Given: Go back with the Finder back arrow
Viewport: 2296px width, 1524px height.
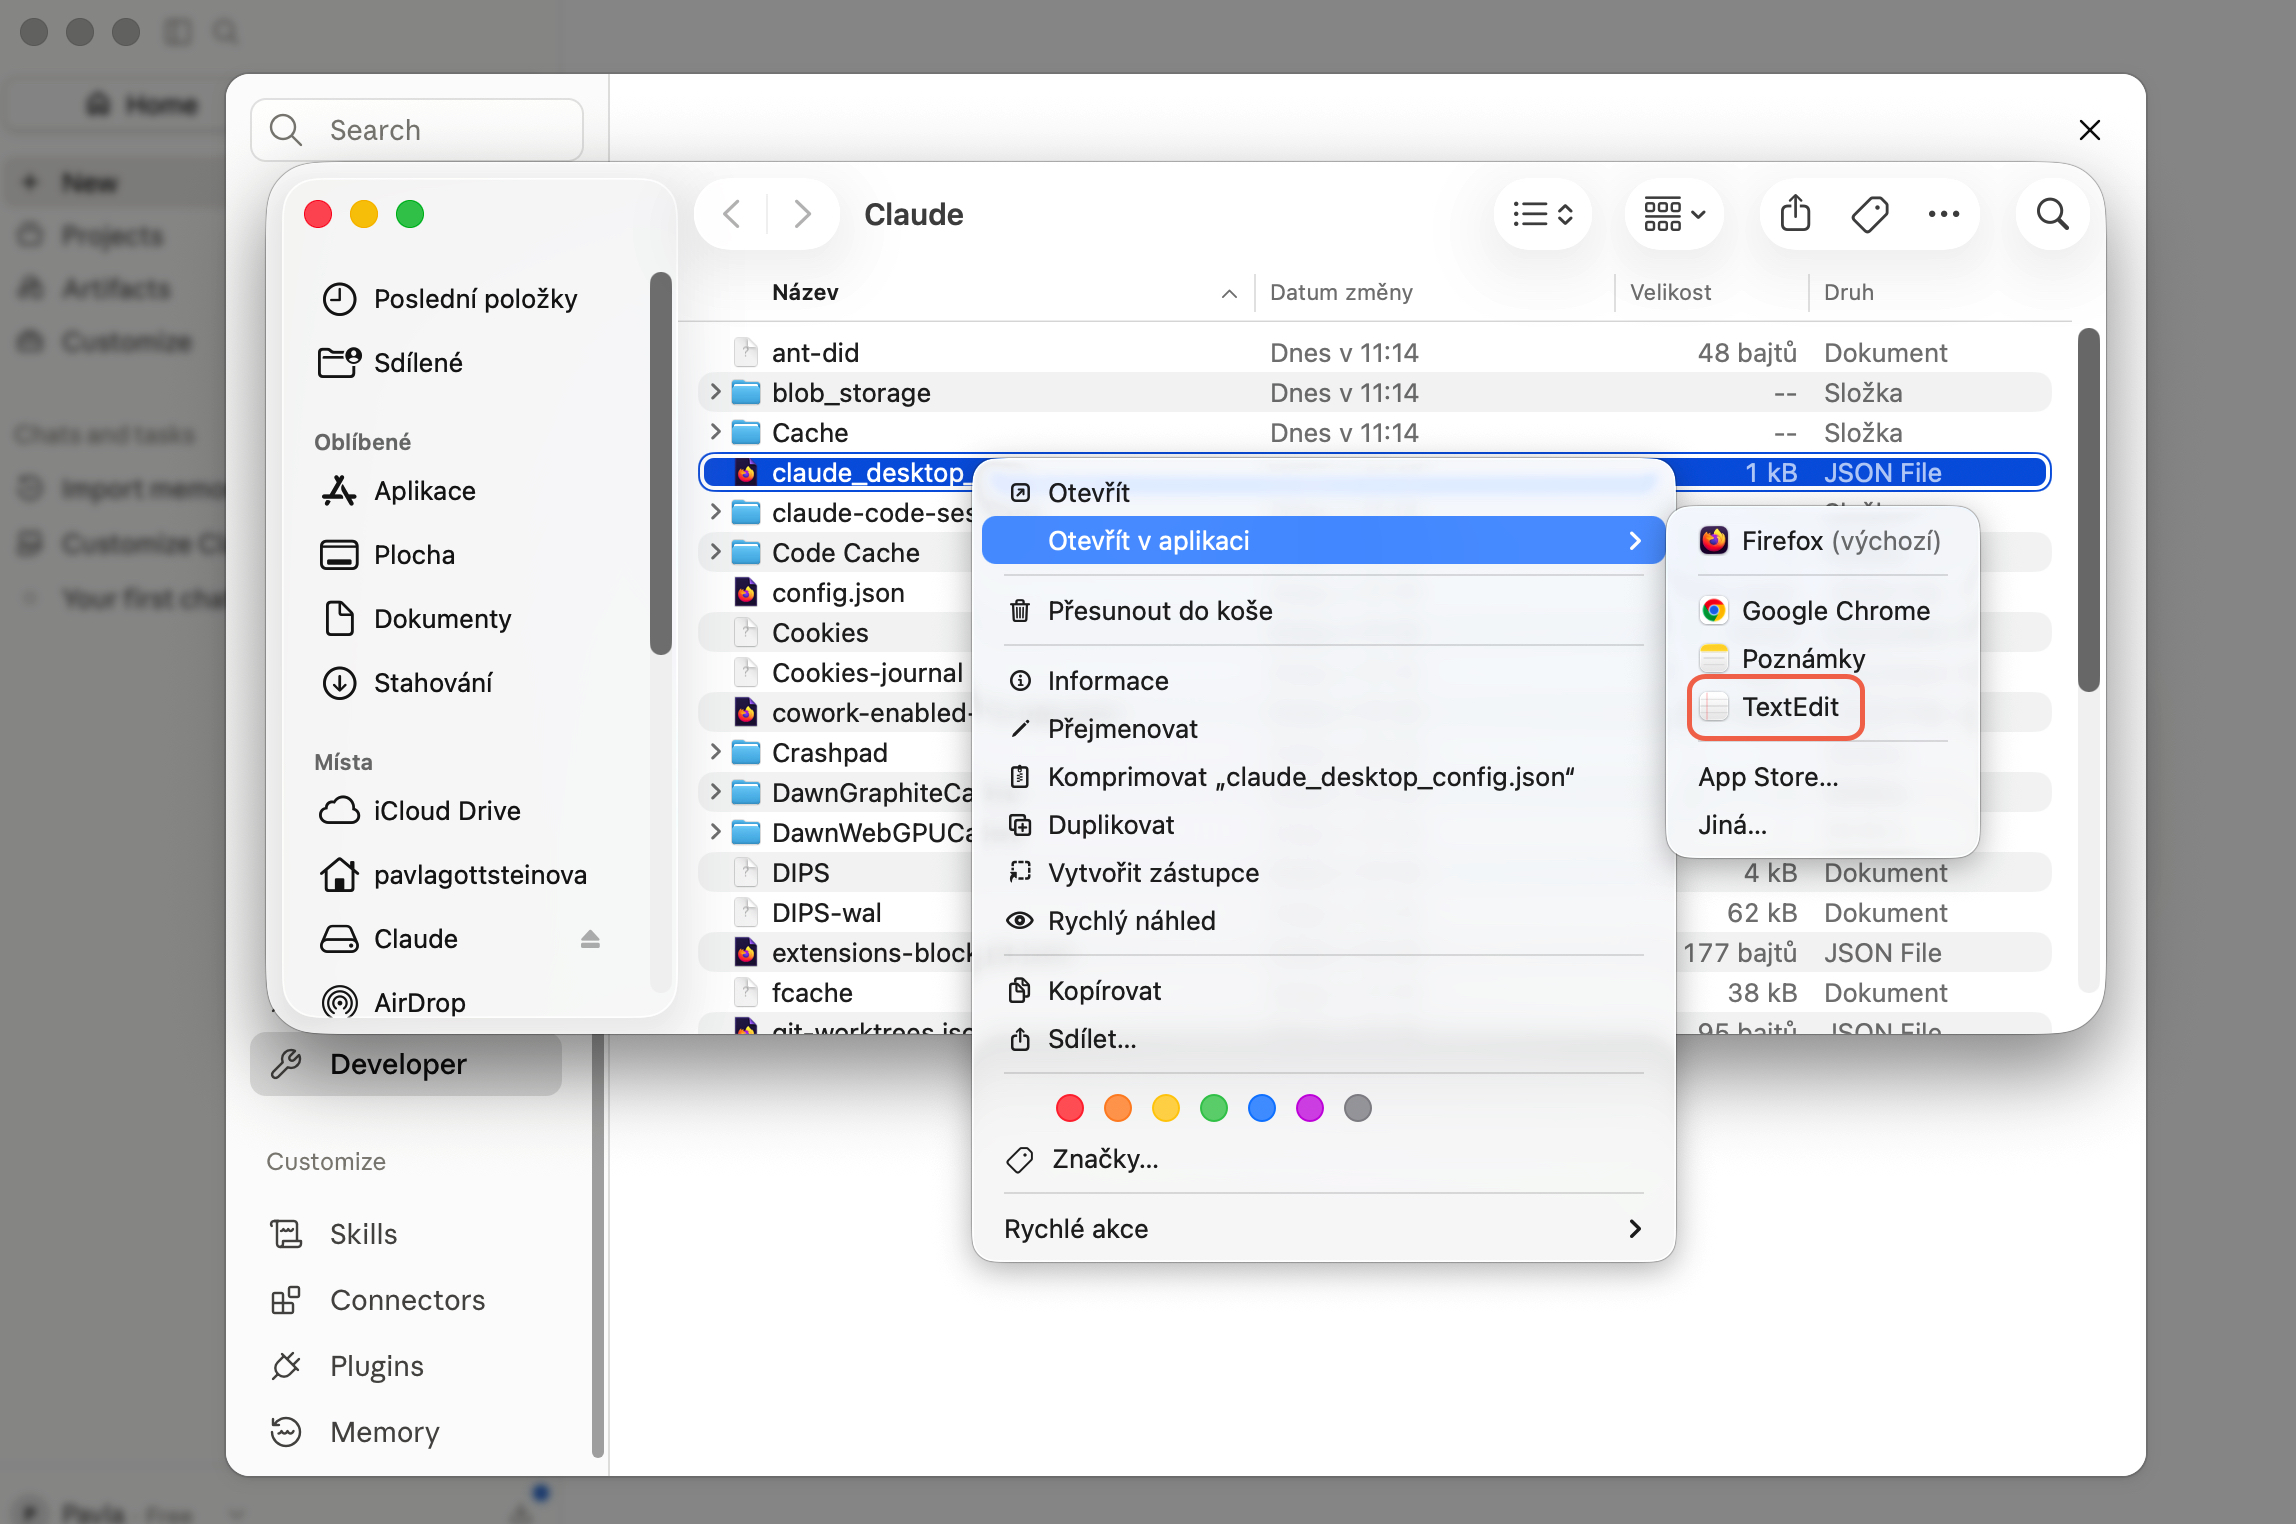Looking at the screenshot, I should [732, 214].
